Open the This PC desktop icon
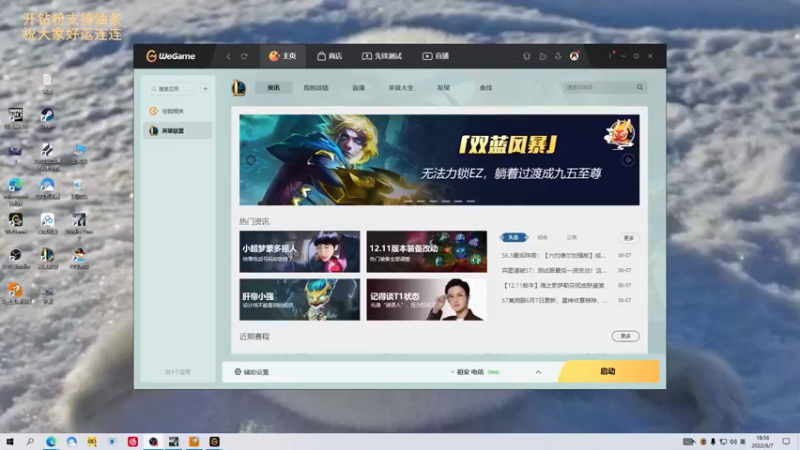 click(79, 153)
